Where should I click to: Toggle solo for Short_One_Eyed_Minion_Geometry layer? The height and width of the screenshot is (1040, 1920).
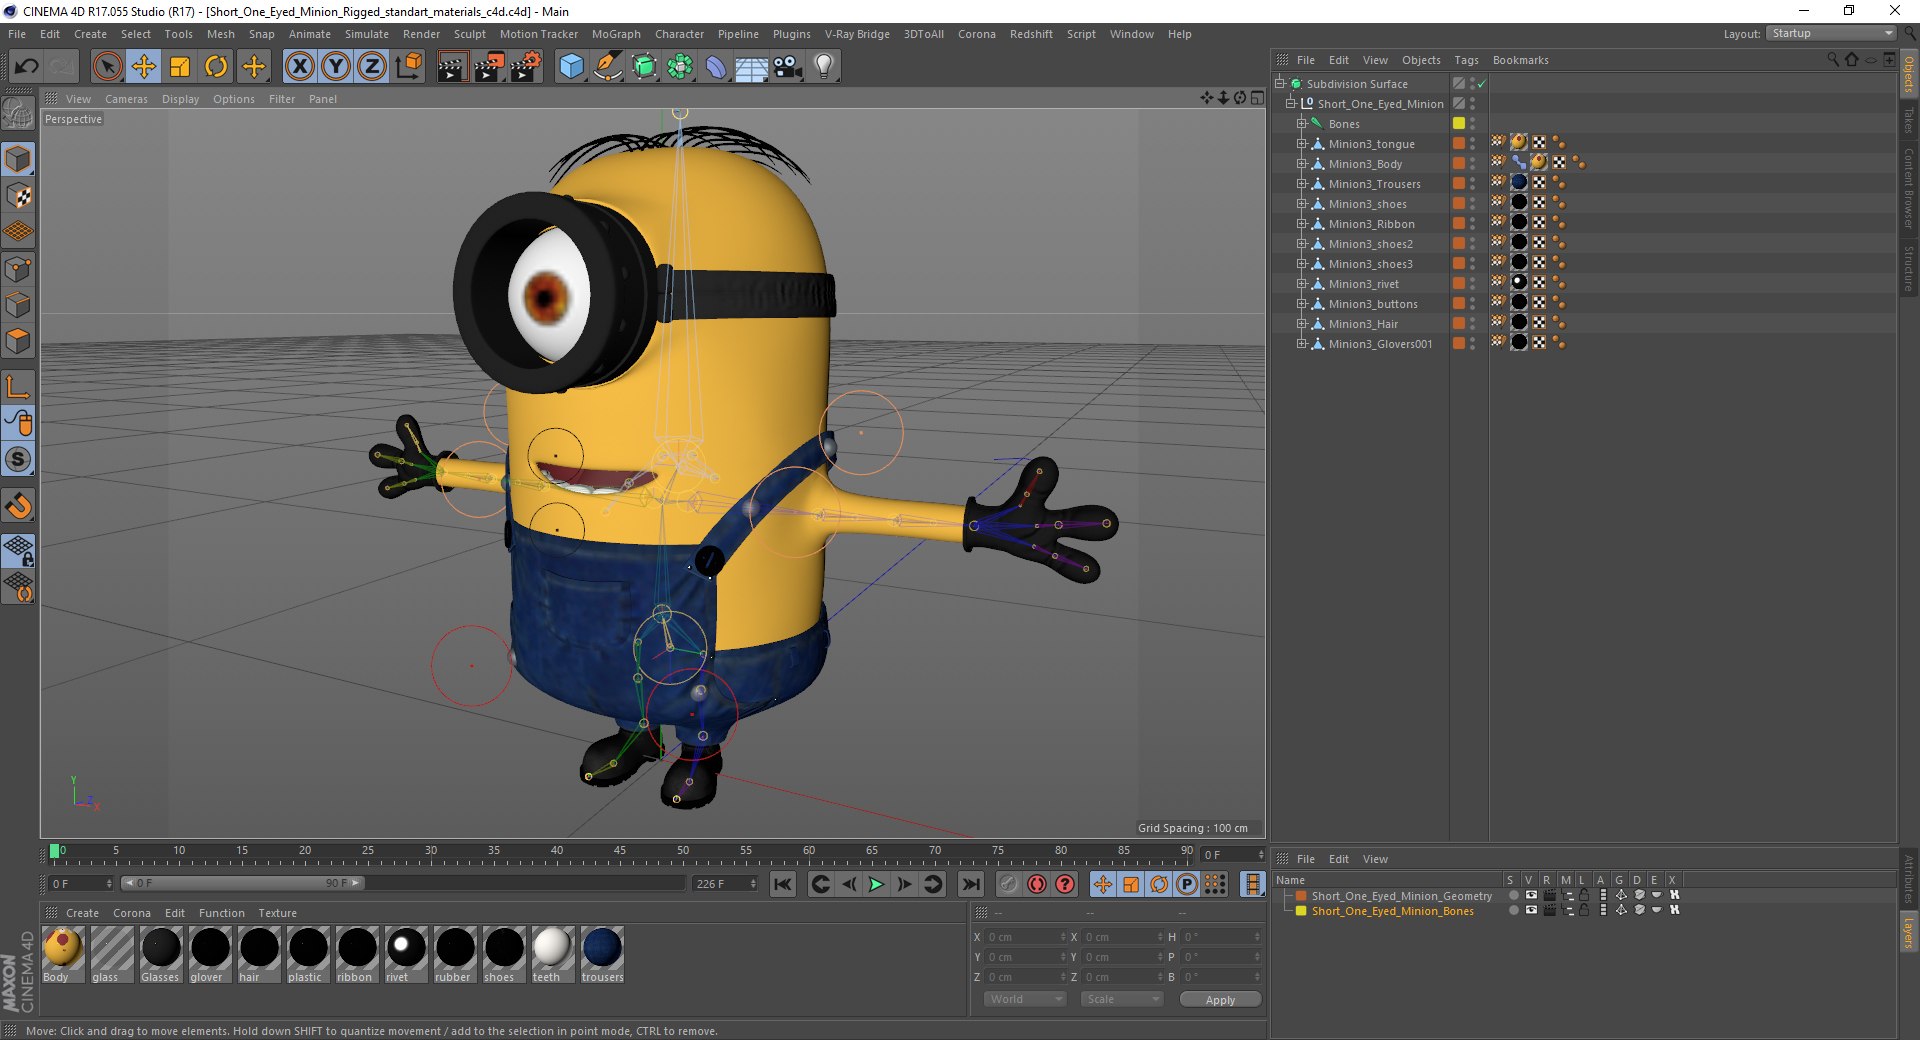pos(1513,896)
